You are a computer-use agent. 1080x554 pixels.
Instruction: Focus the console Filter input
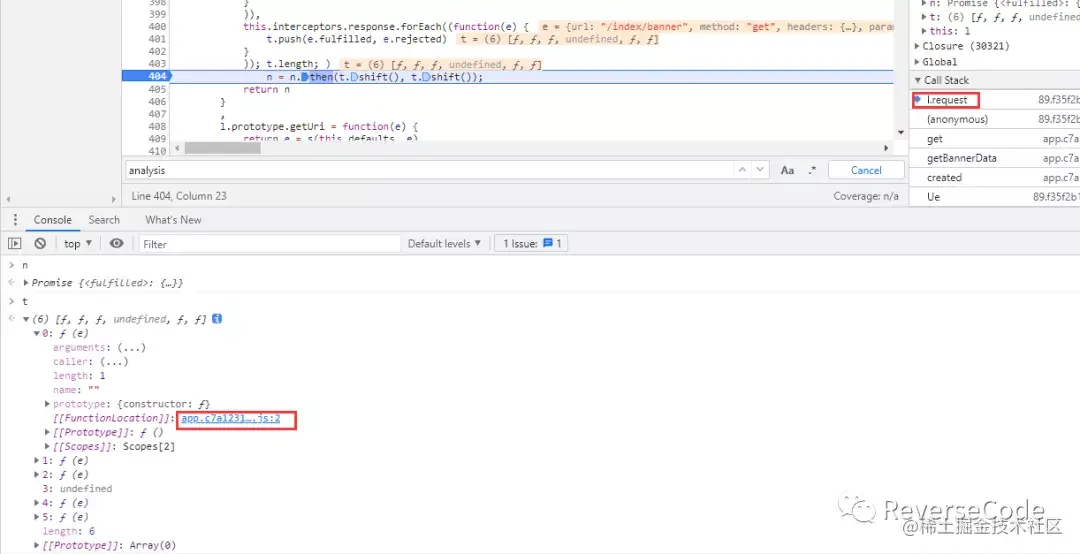tap(269, 244)
